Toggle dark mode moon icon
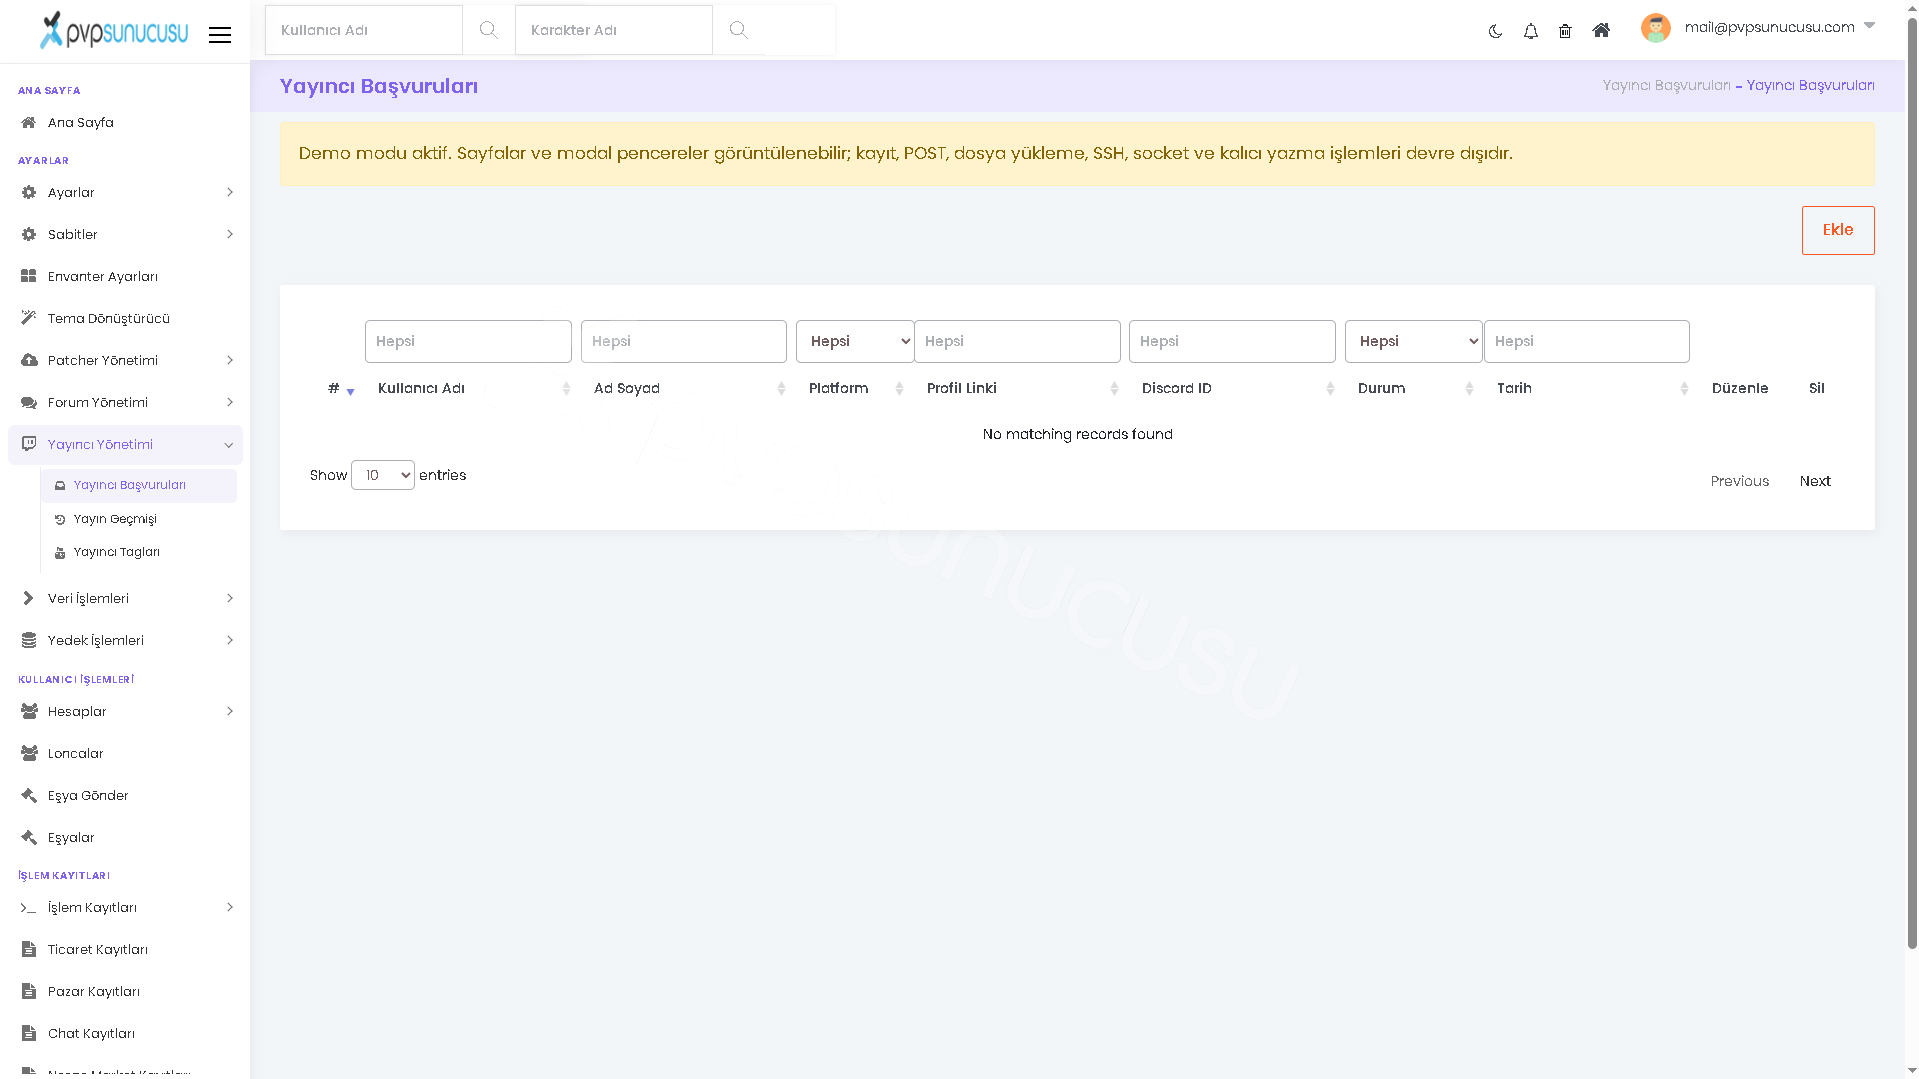The height and width of the screenshot is (1079, 1919). coord(1495,31)
